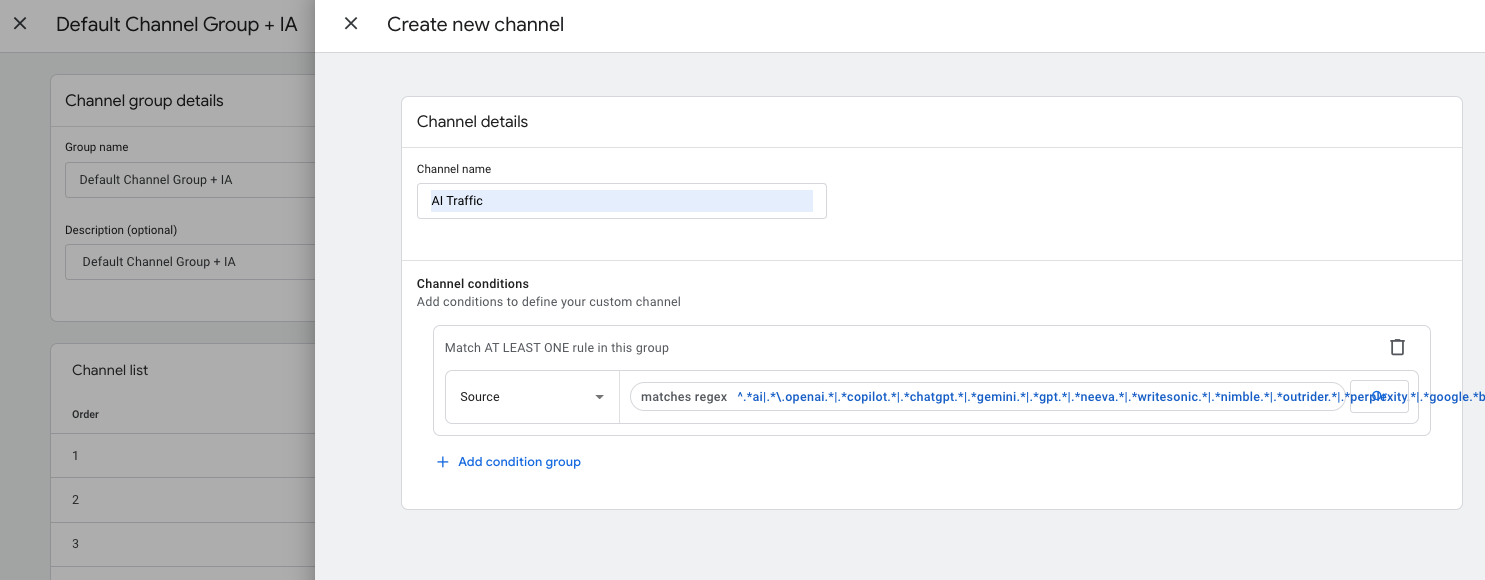Viewport: 1485px width, 580px height.
Task: Click the Channel group details heading
Action: click(144, 101)
